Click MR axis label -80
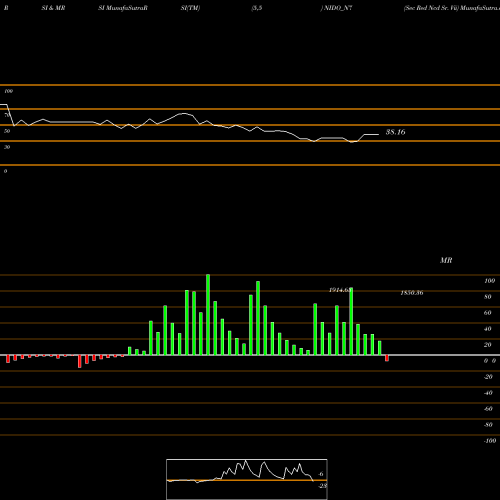The height and width of the screenshot is (500, 500). 488,425
